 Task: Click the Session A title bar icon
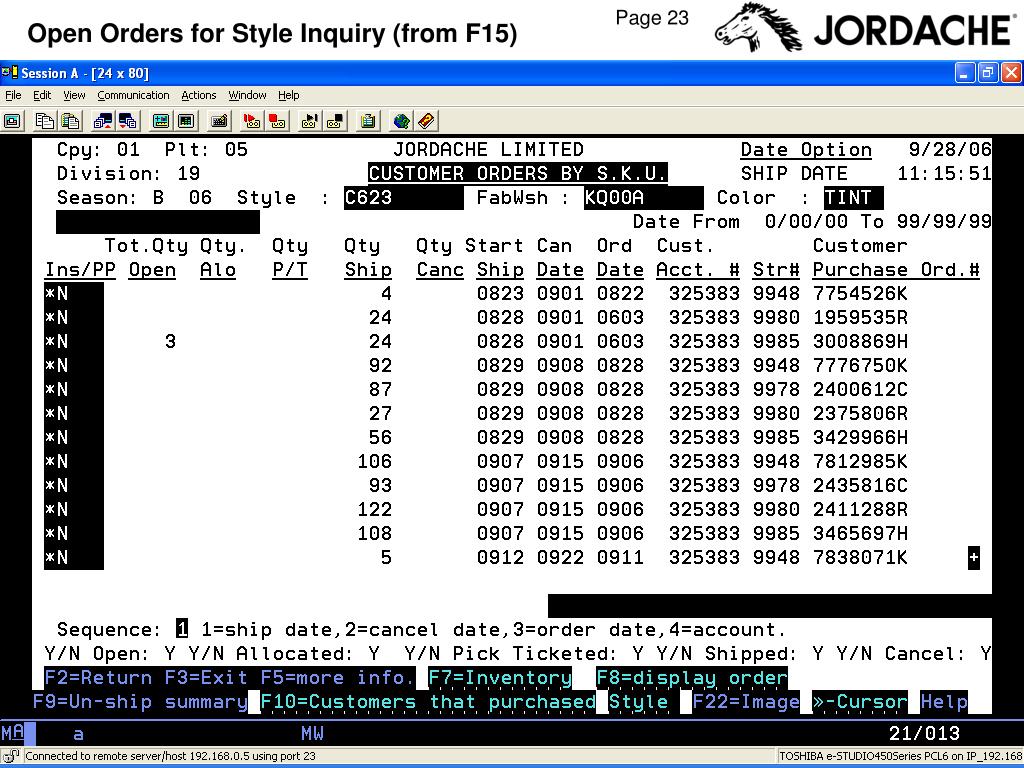[x=9, y=72]
